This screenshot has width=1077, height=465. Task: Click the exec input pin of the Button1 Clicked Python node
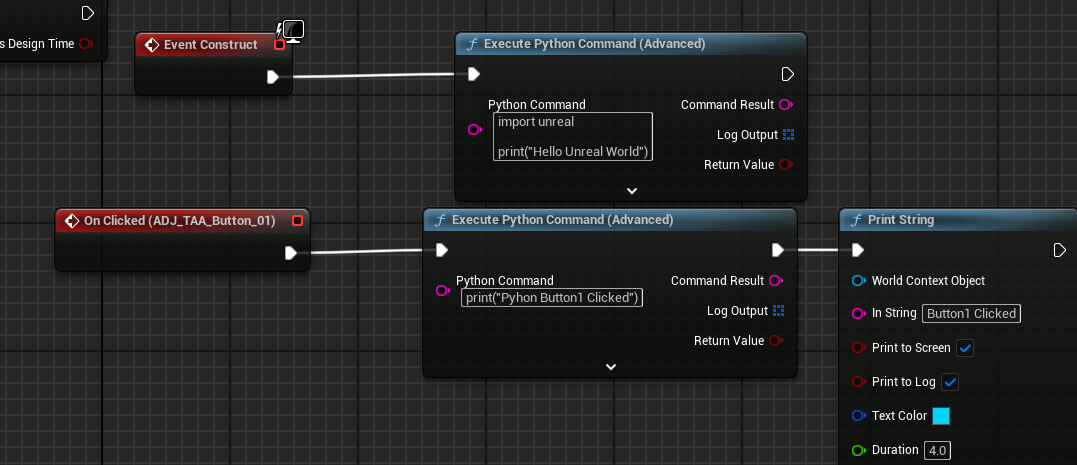click(x=442, y=250)
